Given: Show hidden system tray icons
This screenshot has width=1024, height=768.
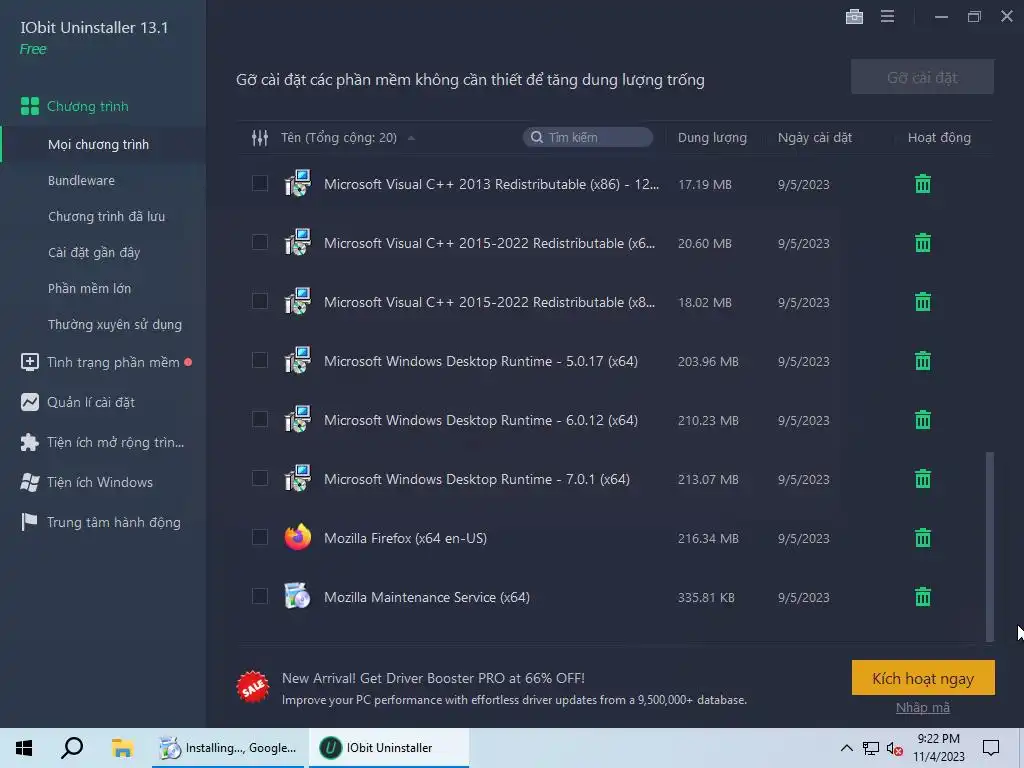Looking at the screenshot, I should 846,748.
